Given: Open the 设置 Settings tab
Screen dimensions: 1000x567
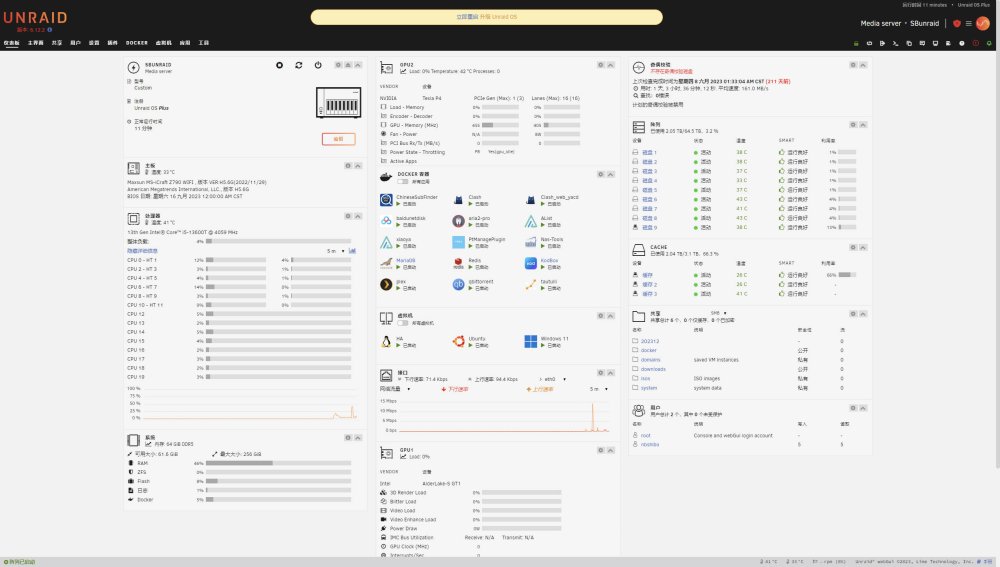Looking at the screenshot, I should (x=94, y=43).
